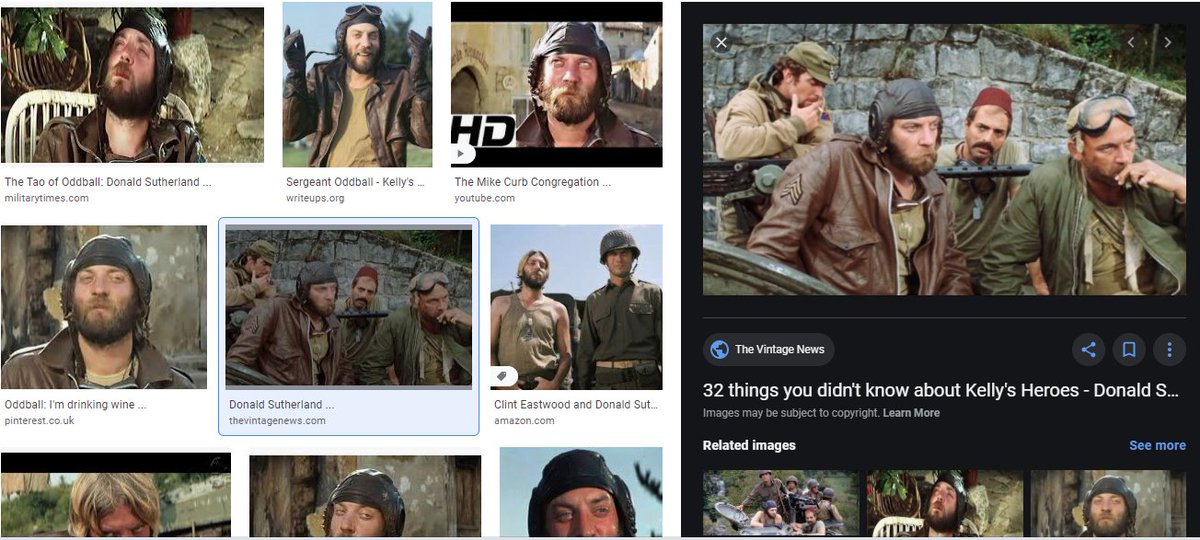Open 'Sergeant Oddball - Kelly's' writeups.org thumbnail
Viewport: 1200px width, 540px height.
357,85
